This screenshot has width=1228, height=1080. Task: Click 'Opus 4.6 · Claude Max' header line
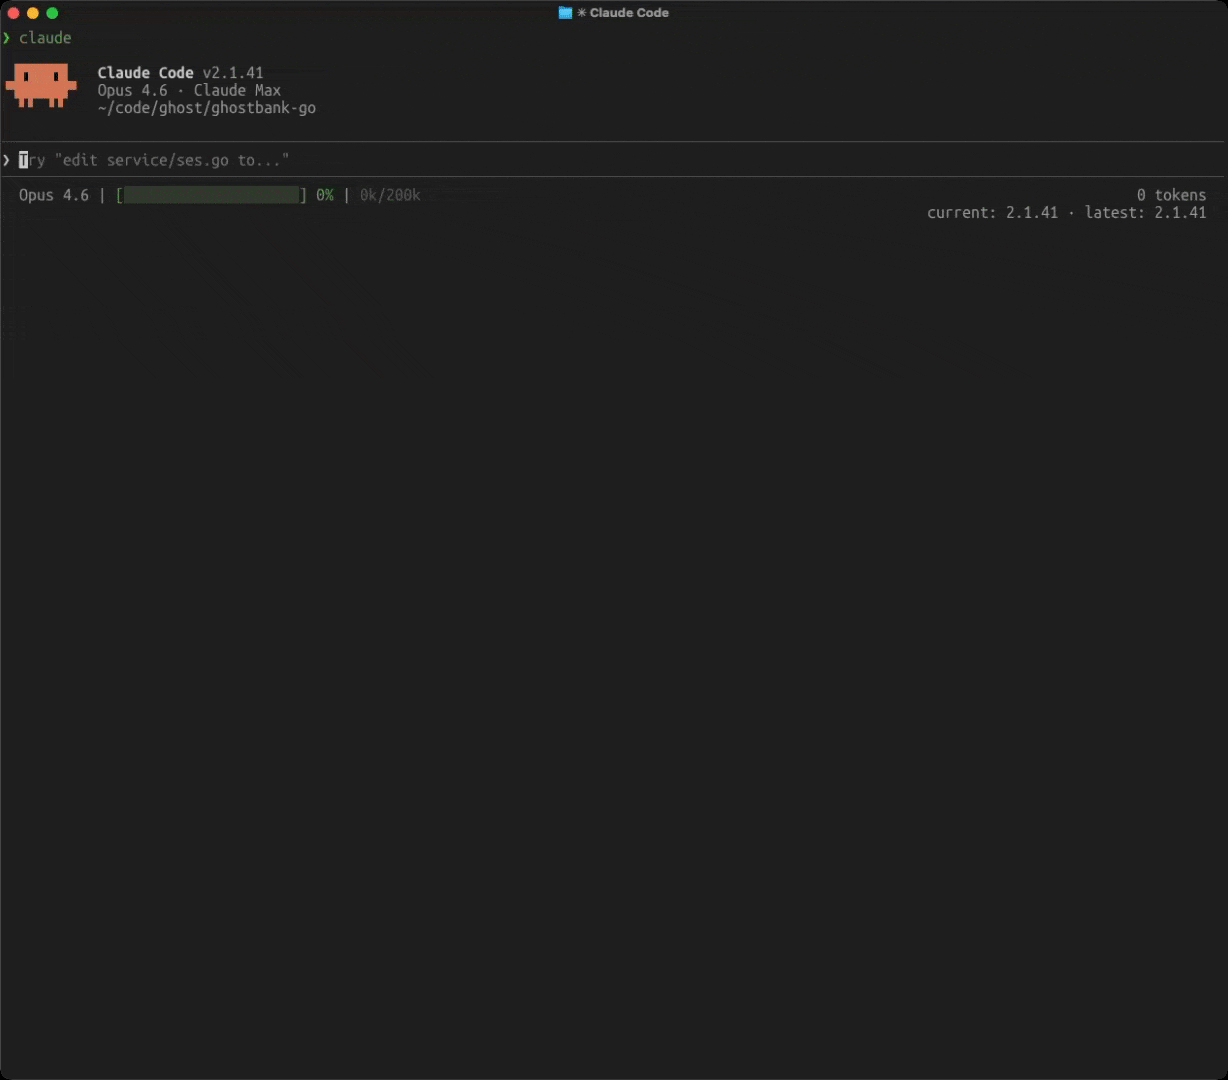[189, 90]
